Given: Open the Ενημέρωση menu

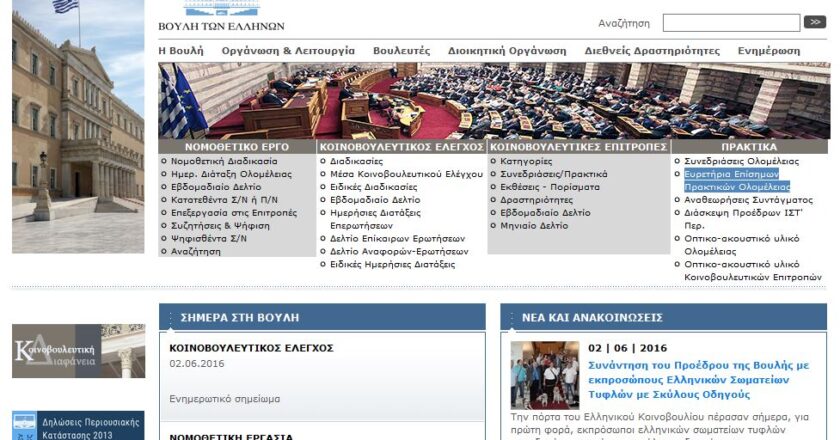Looking at the screenshot, I should [769, 51].
